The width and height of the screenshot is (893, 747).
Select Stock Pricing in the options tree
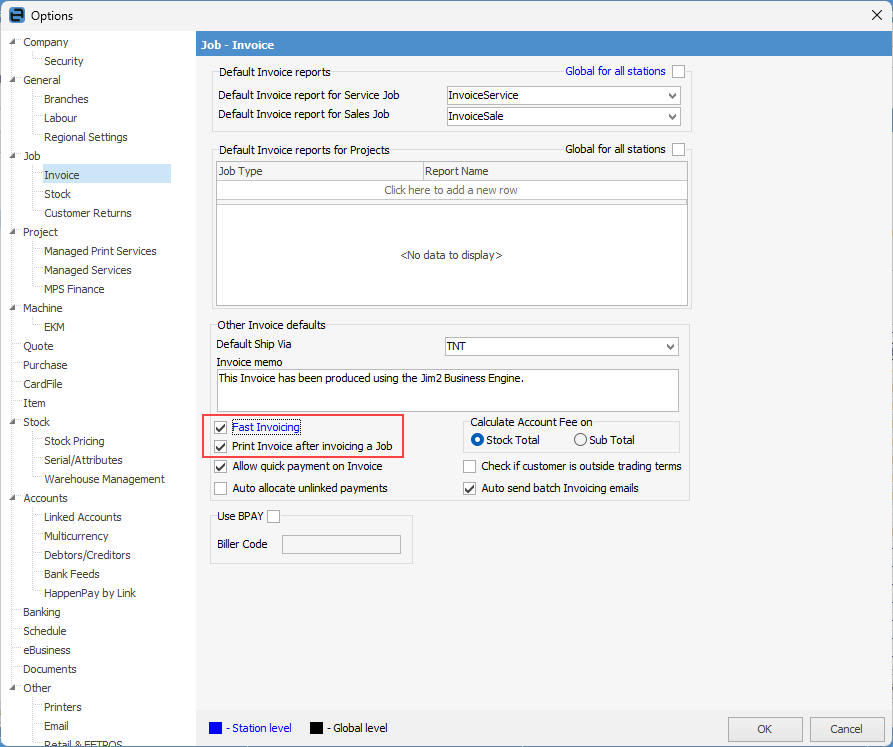(x=74, y=441)
